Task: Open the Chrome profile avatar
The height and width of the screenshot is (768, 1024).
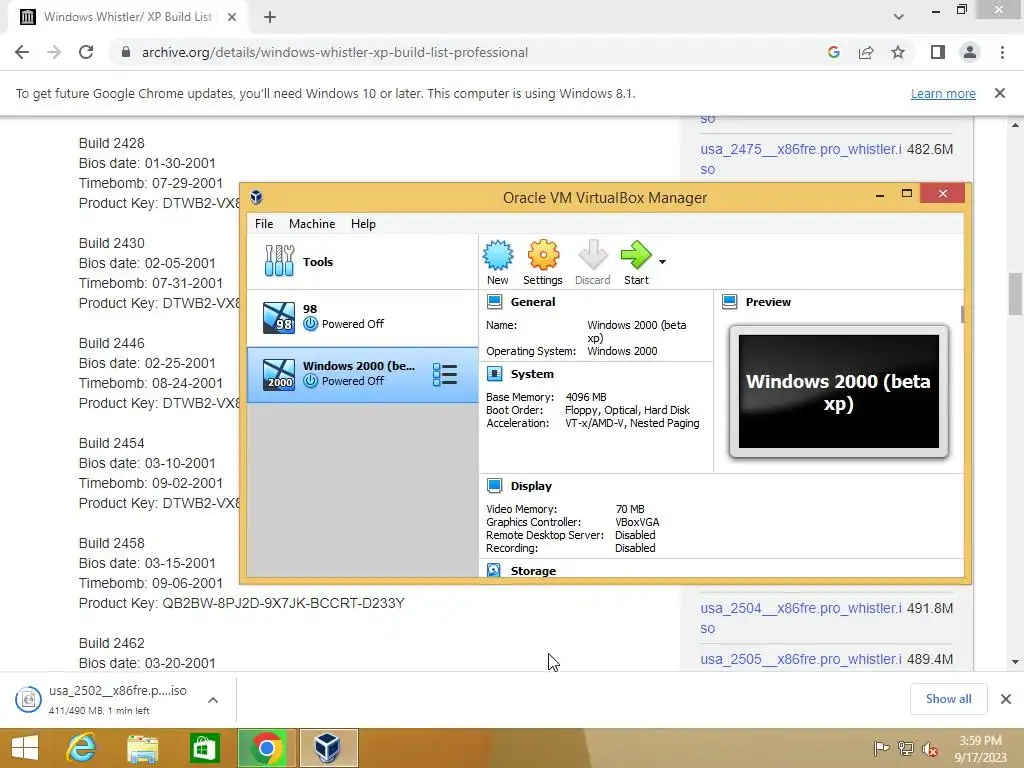Action: [x=970, y=52]
